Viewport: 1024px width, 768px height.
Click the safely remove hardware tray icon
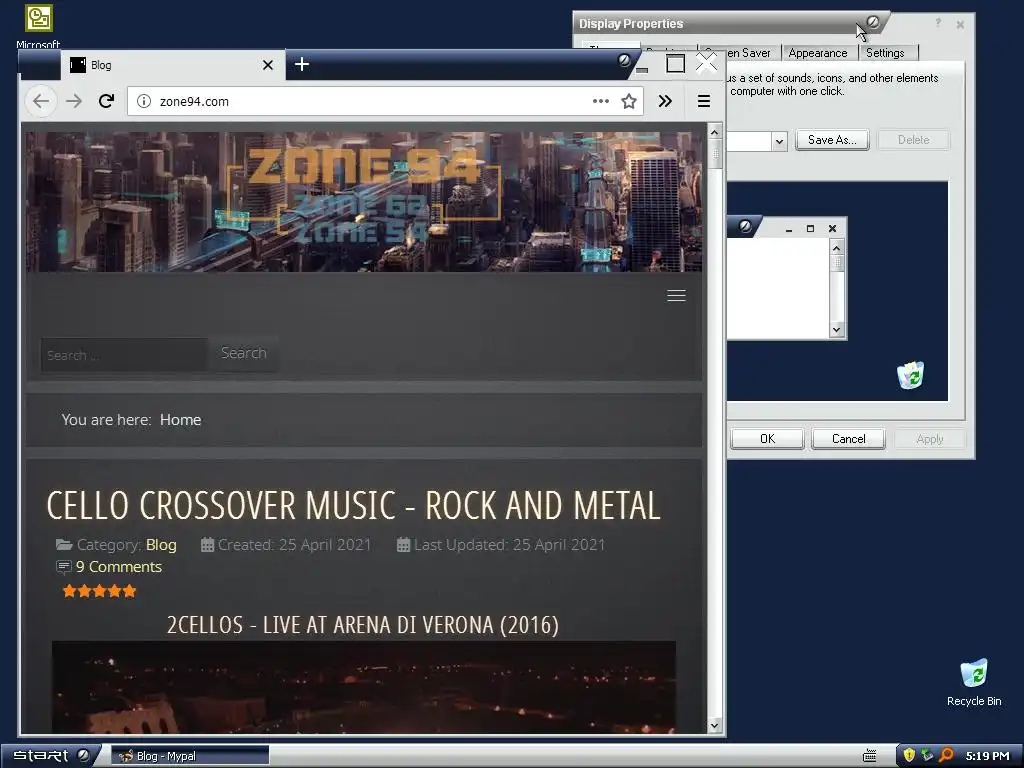click(927, 756)
